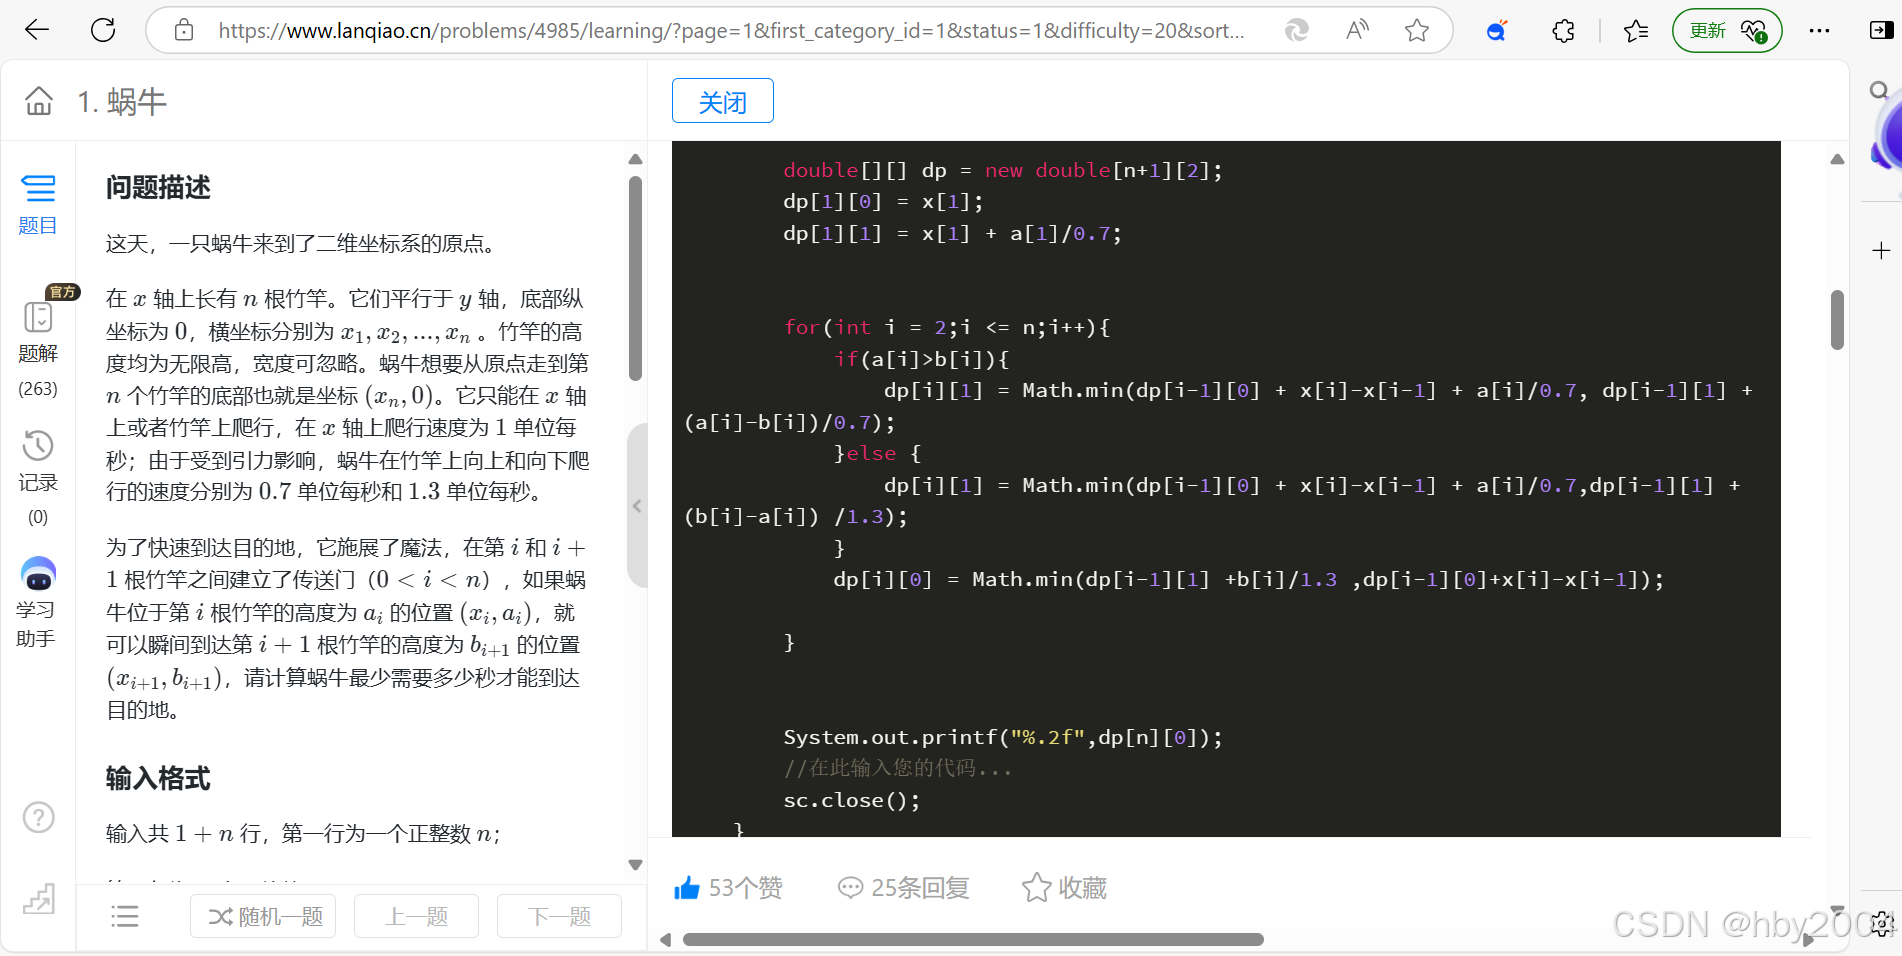Open the browser extensions puzzle icon
Screen dimensions: 1902x956
click(x=1563, y=31)
